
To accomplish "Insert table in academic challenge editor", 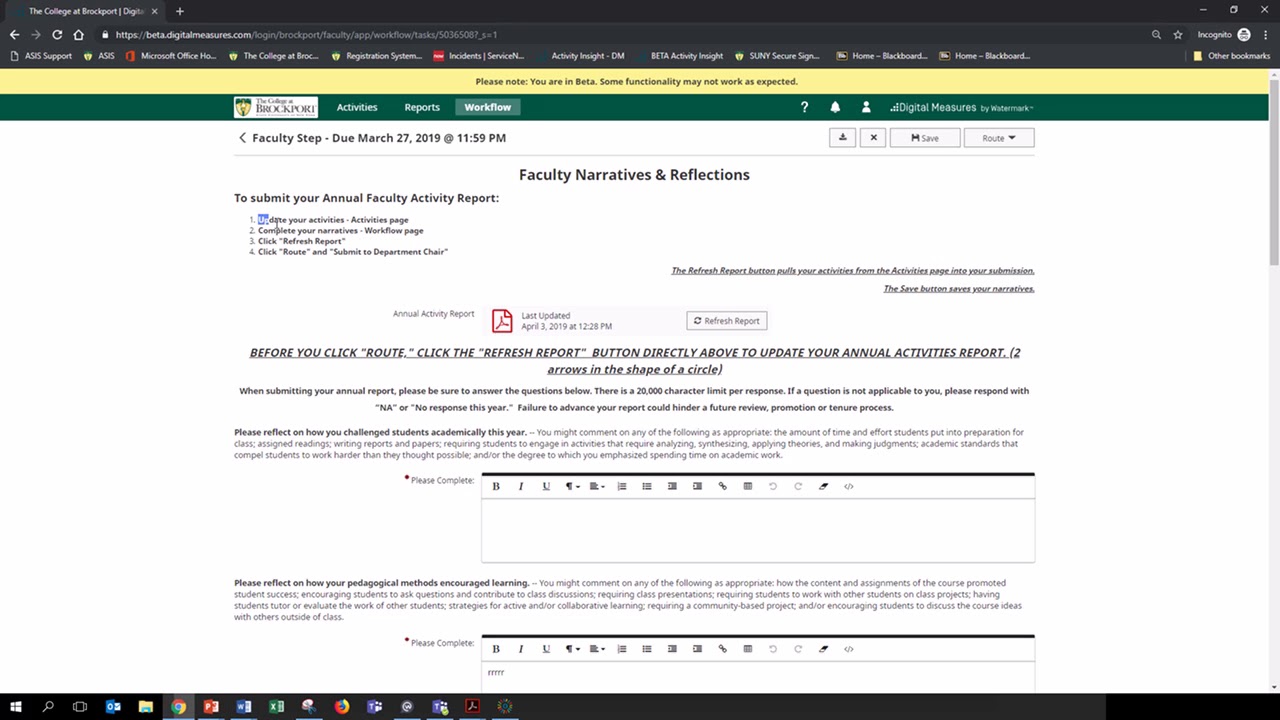I will pos(748,486).
